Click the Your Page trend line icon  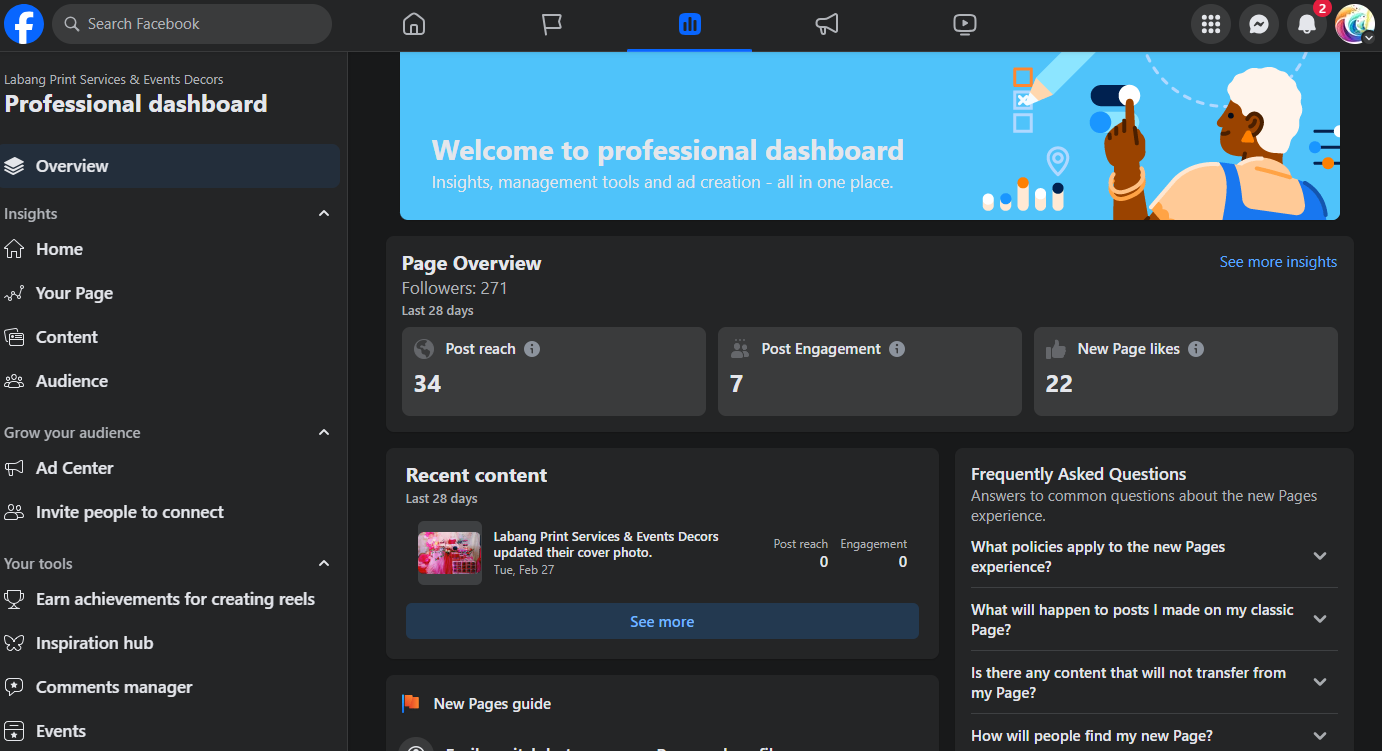tap(14, 293)
